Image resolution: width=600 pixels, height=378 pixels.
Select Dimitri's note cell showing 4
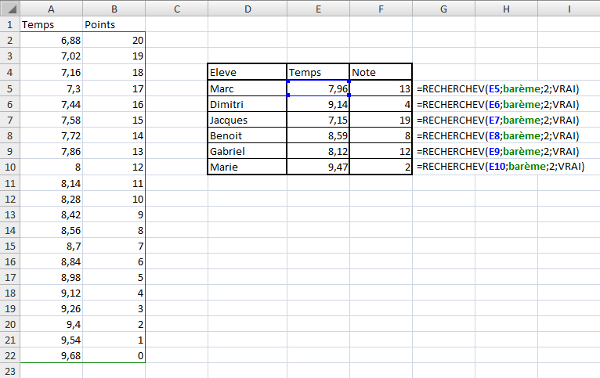pyautogui.click(x=381, y=104)
